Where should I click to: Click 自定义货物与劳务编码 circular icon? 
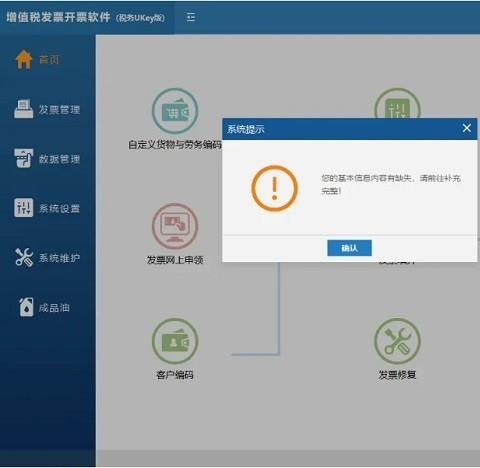(x=175, y=111)
